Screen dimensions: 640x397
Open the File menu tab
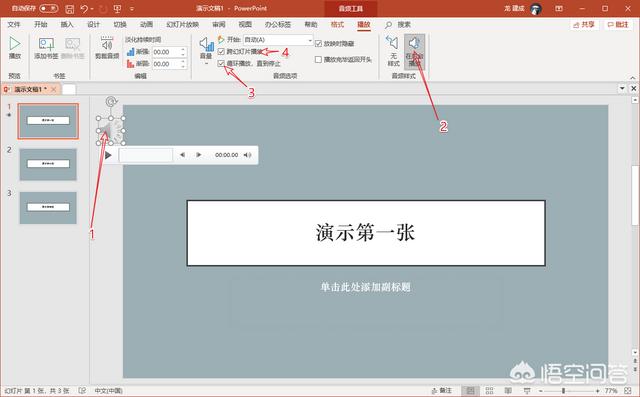coord(14,24)
